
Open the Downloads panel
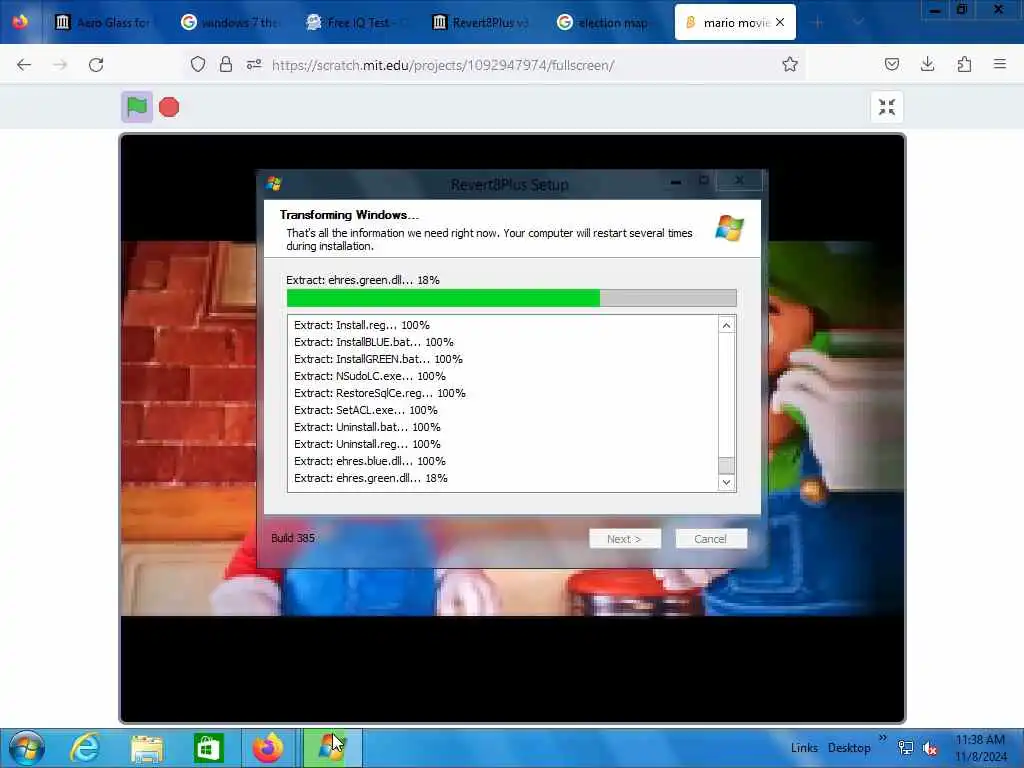(x=927, y=65)
